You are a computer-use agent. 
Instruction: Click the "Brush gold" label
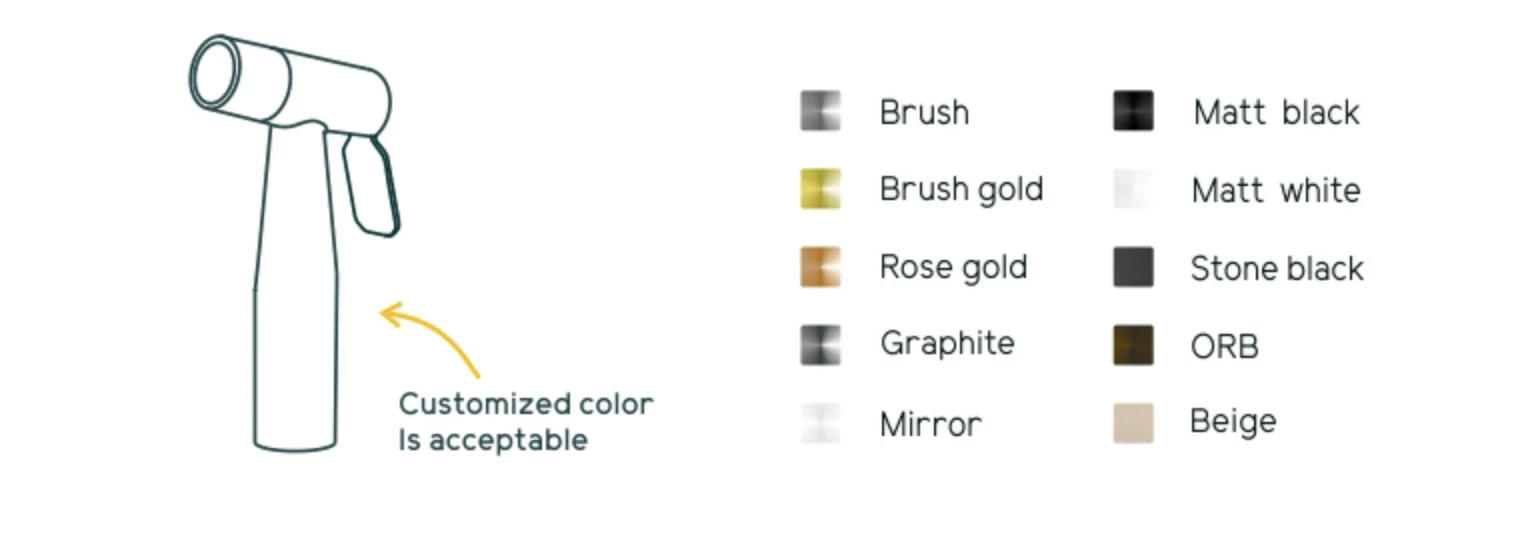pos(961,189)
